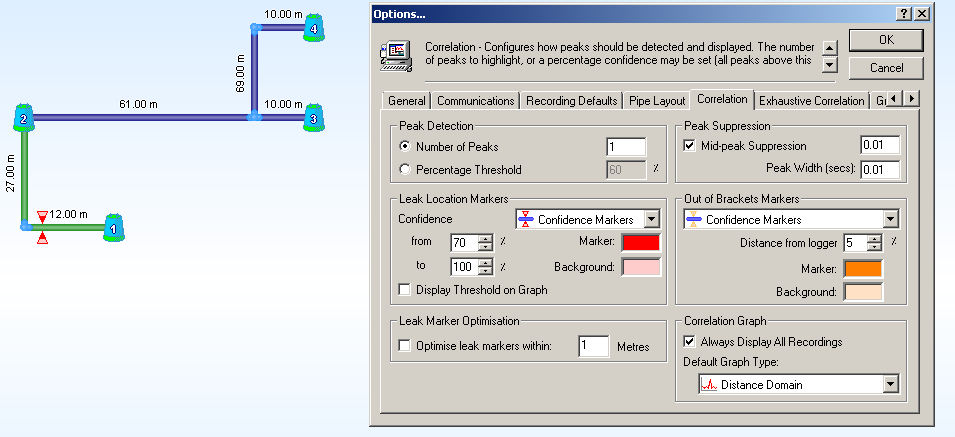The width and height of the screenshot is (955, 437).
Task: Toggle Always Display All Recordings
Action: click(x=689, y=341)
